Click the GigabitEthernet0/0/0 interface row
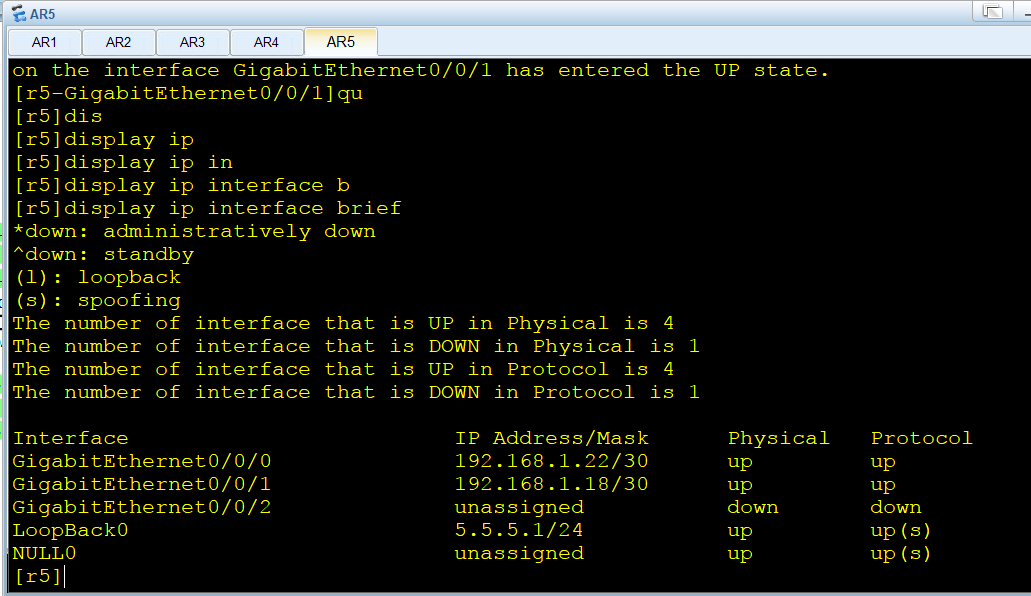Viewport: 1031px width, 596px height. tap(471, 461)
